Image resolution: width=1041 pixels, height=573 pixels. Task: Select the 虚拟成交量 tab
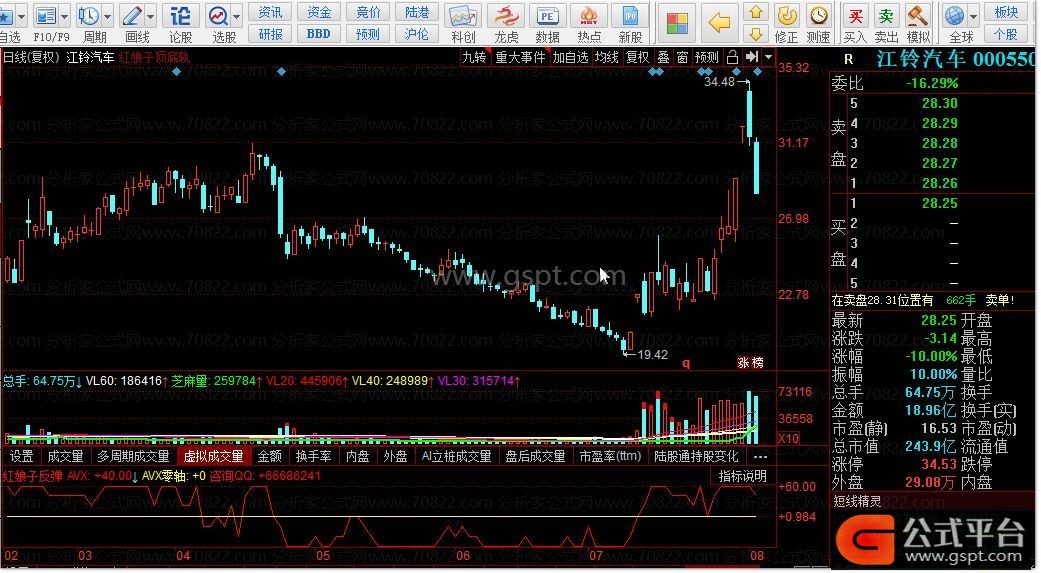pyautogui.click(x=214, y=456)
